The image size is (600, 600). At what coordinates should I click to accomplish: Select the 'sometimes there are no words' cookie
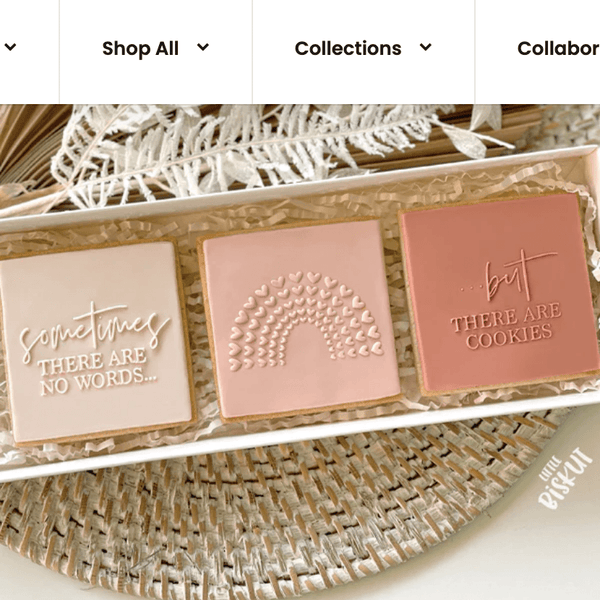pos(97,341)
